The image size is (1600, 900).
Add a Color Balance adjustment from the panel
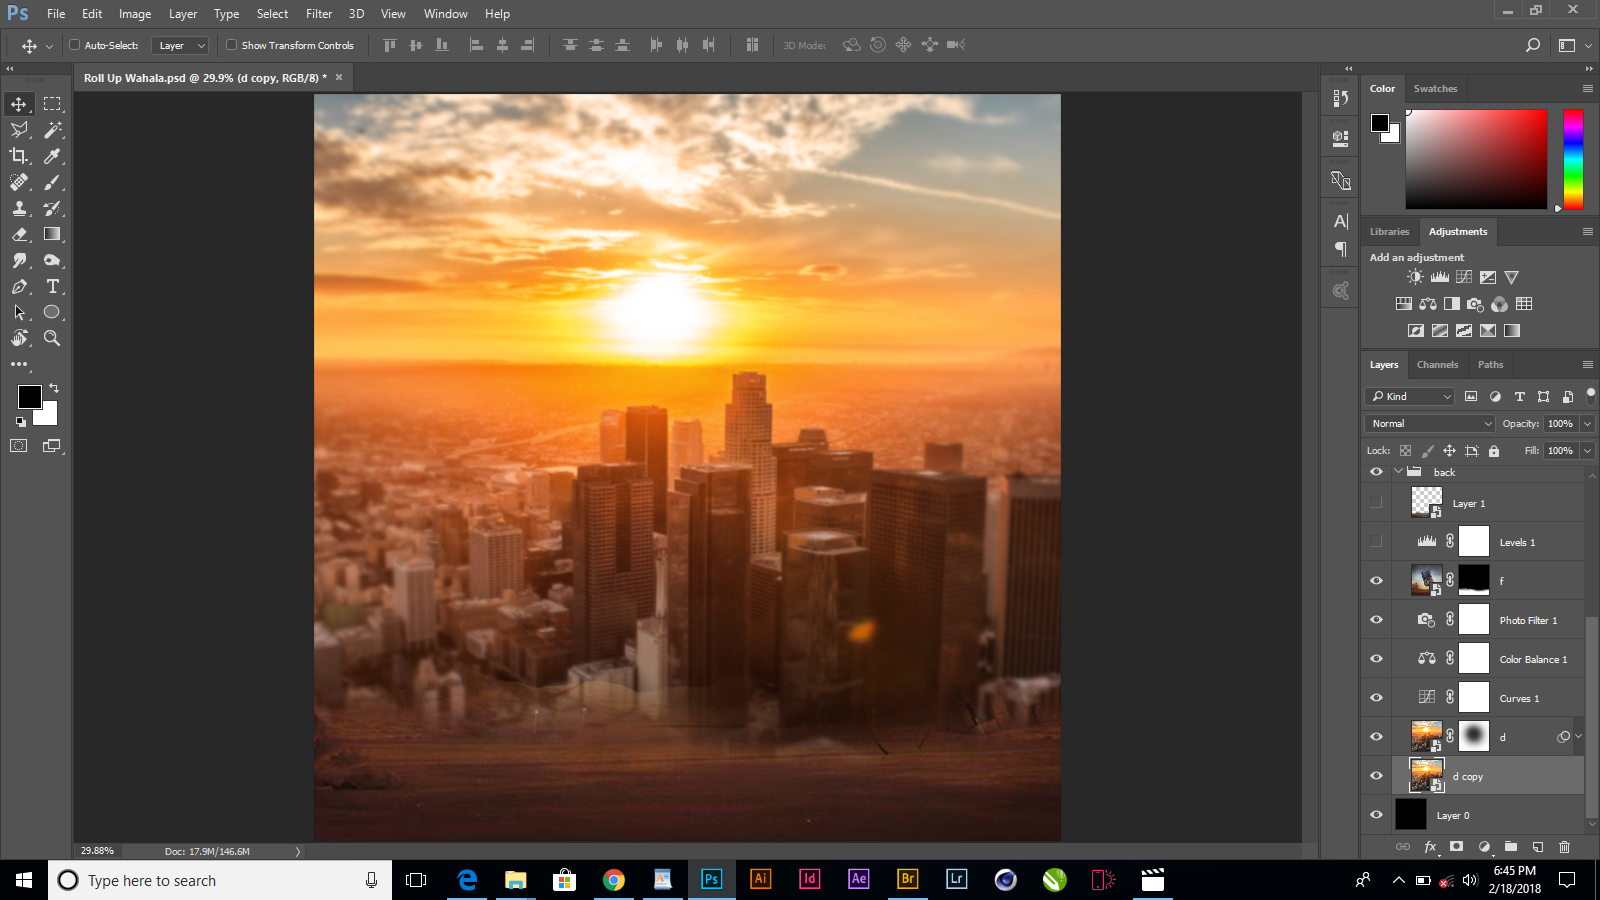click(x=1428, y=304)
